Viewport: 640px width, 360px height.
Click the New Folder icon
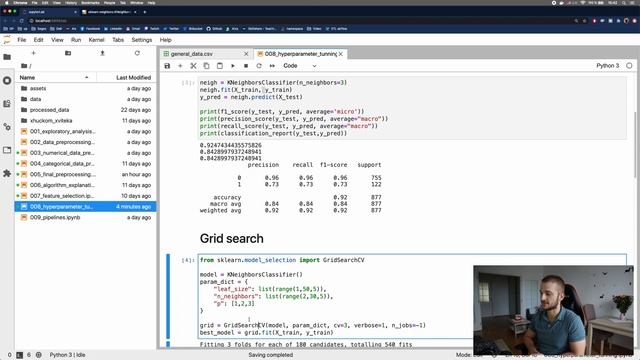[x=68, y=53]
